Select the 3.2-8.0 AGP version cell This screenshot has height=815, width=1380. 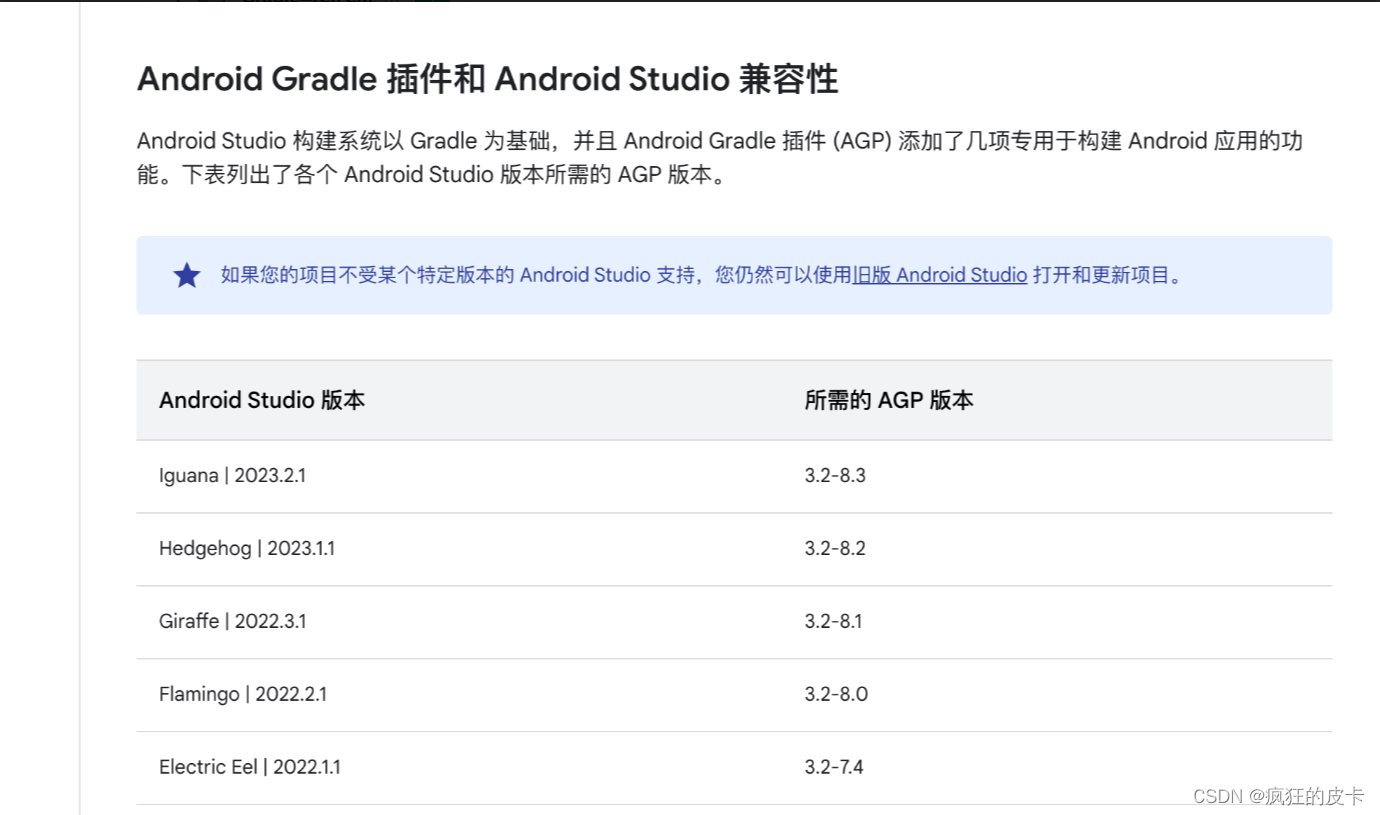(x=836, y=694)
